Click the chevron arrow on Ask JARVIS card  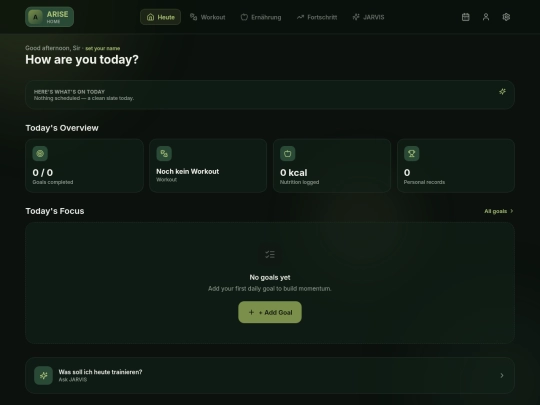click(x=502, y=375)
